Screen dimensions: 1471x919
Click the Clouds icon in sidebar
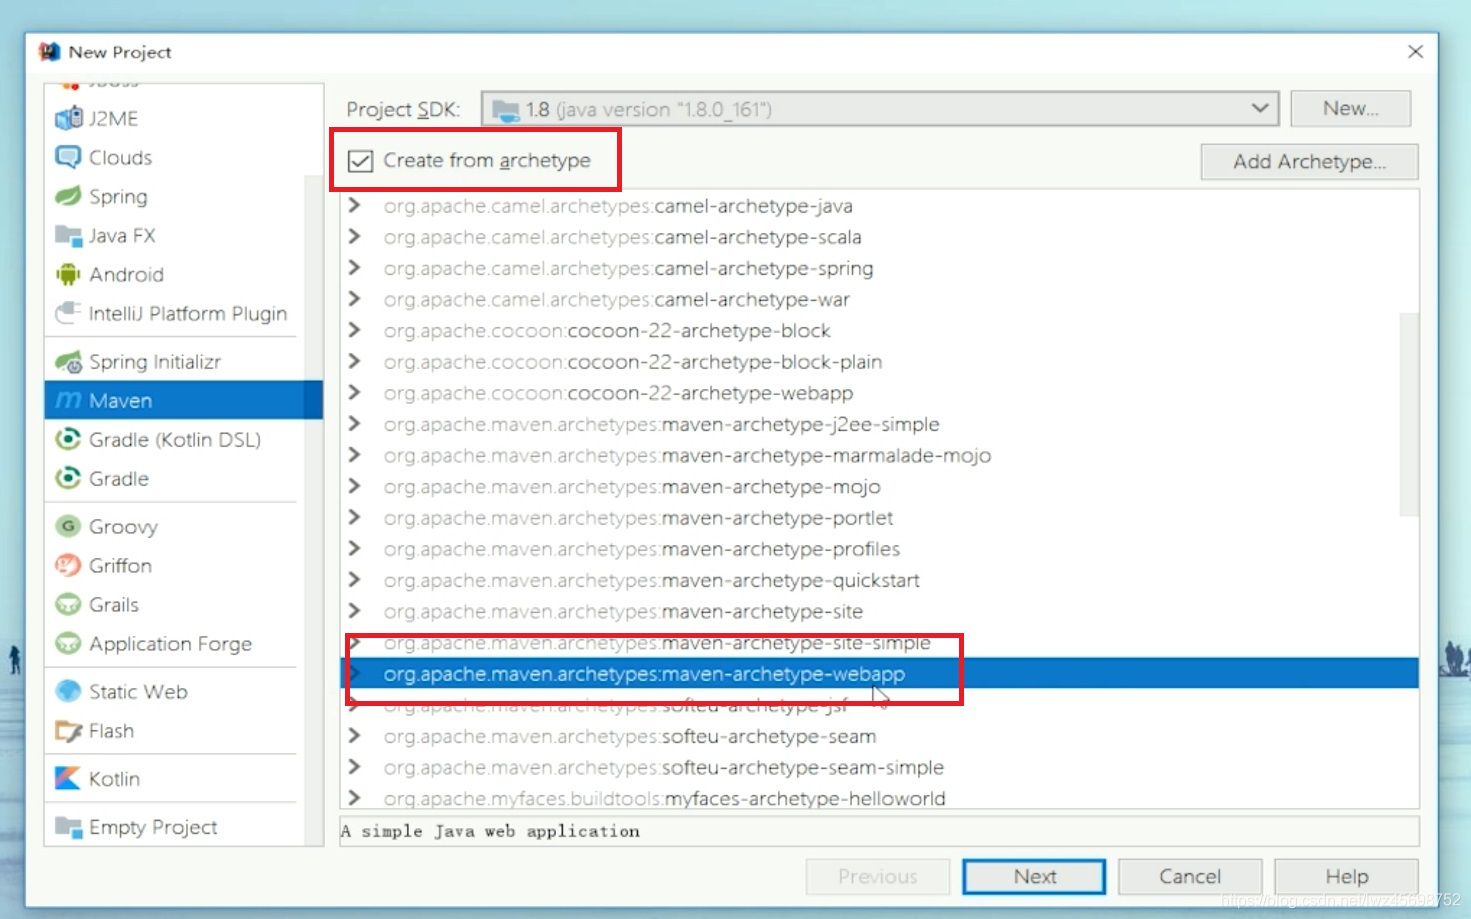68,157
